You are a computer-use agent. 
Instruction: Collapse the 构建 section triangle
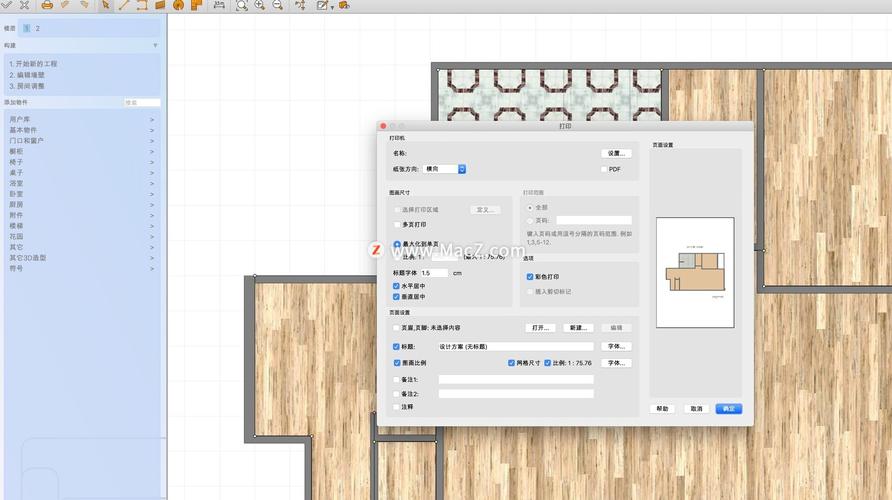(155, 46)
